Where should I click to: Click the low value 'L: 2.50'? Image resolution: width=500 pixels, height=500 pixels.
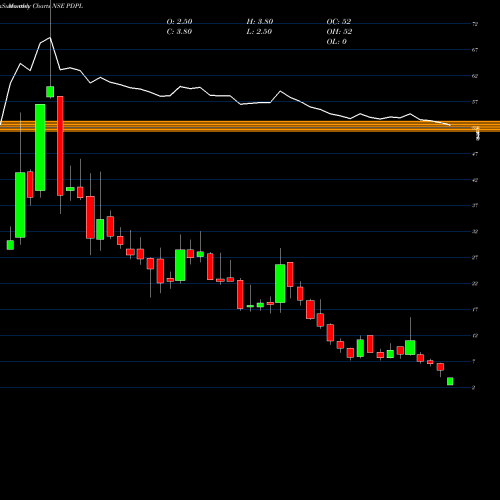[259, 31]
